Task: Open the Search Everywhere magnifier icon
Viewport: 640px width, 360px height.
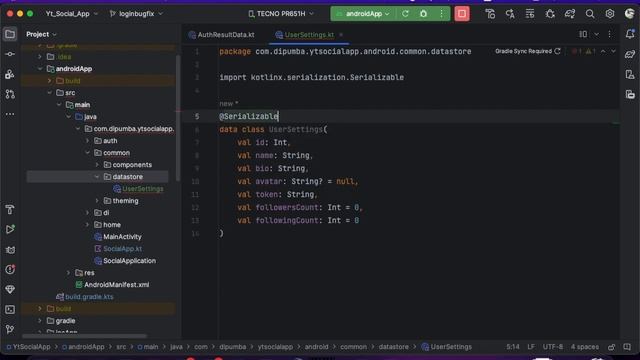Action: (x=590, y=14)
